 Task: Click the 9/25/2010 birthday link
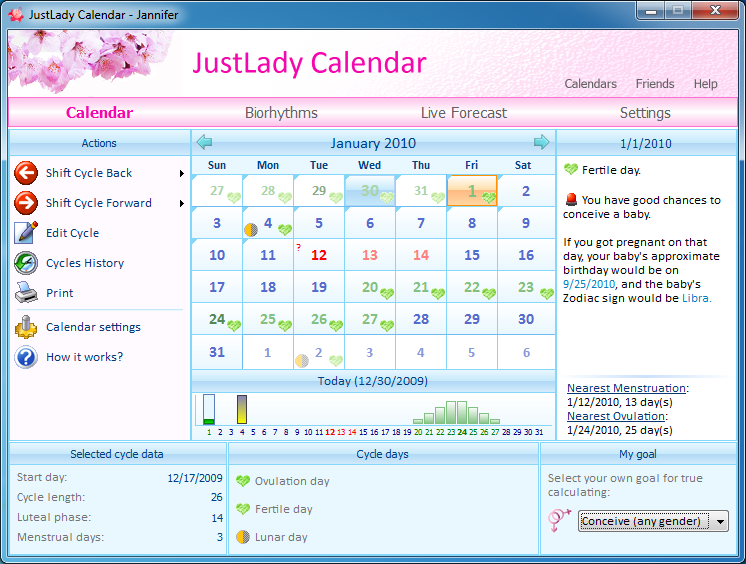[590, 284]
